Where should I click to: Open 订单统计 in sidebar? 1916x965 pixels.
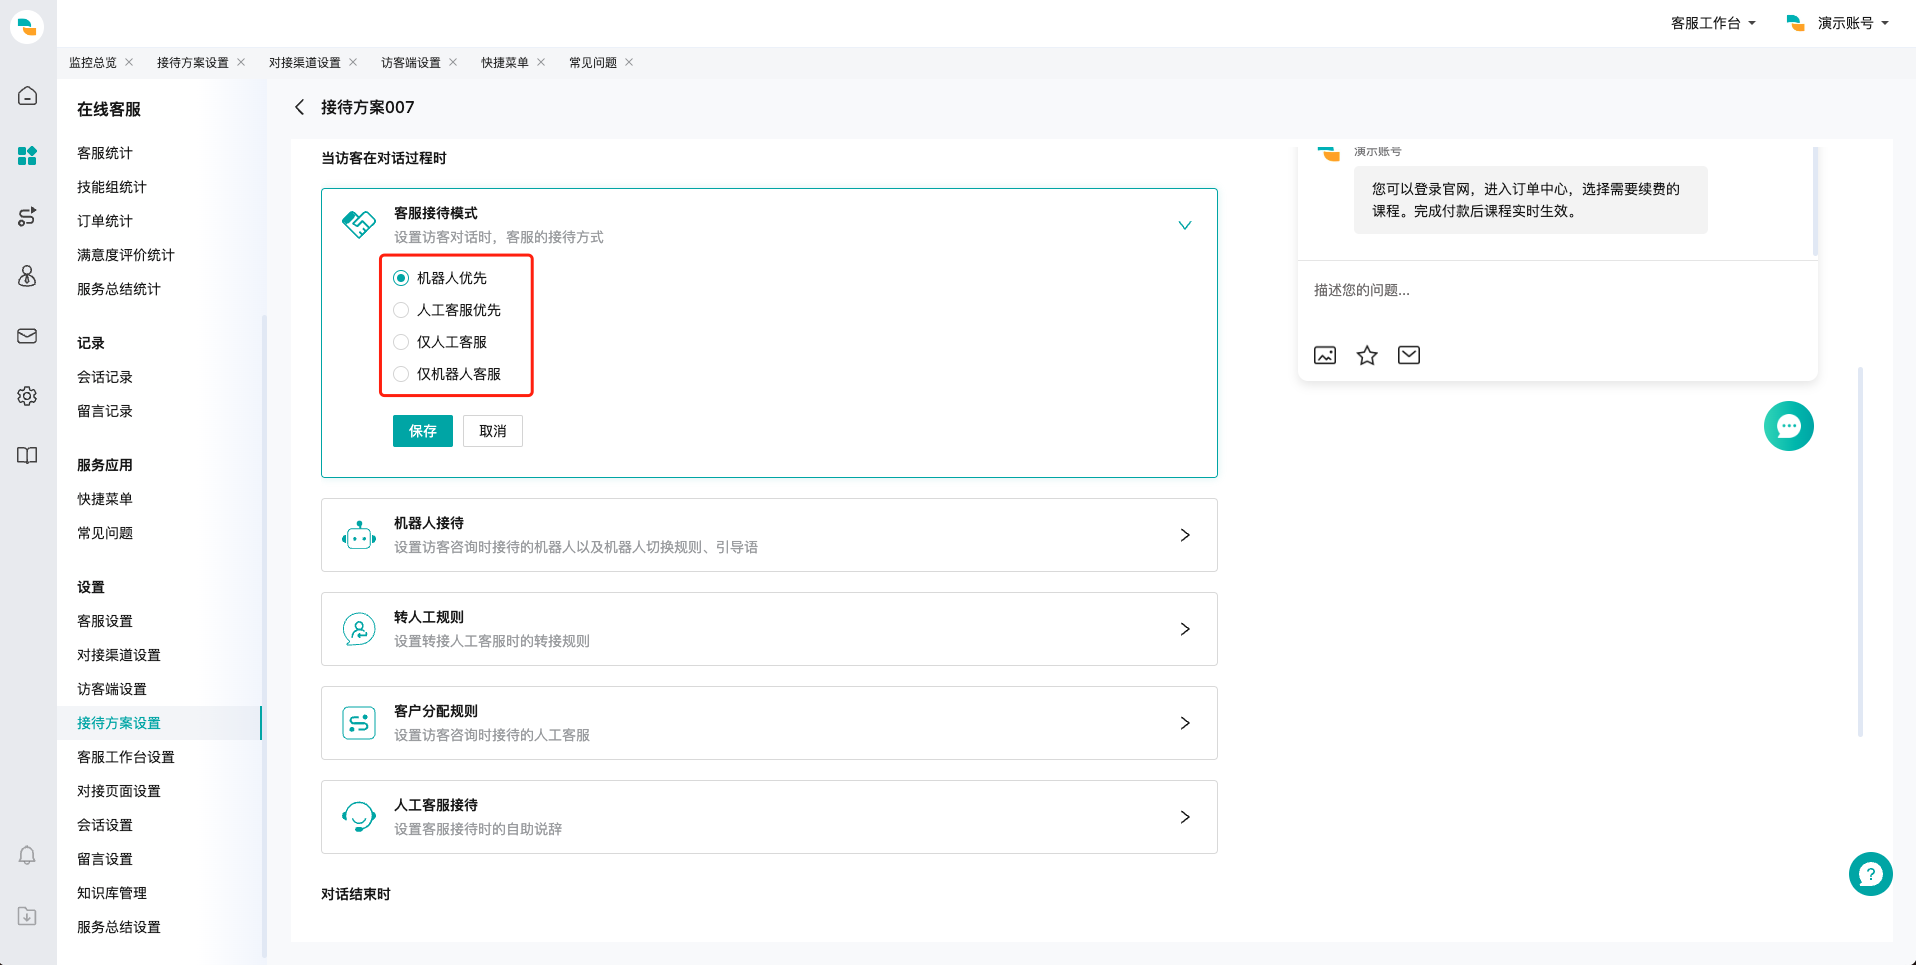pos(105,221)
